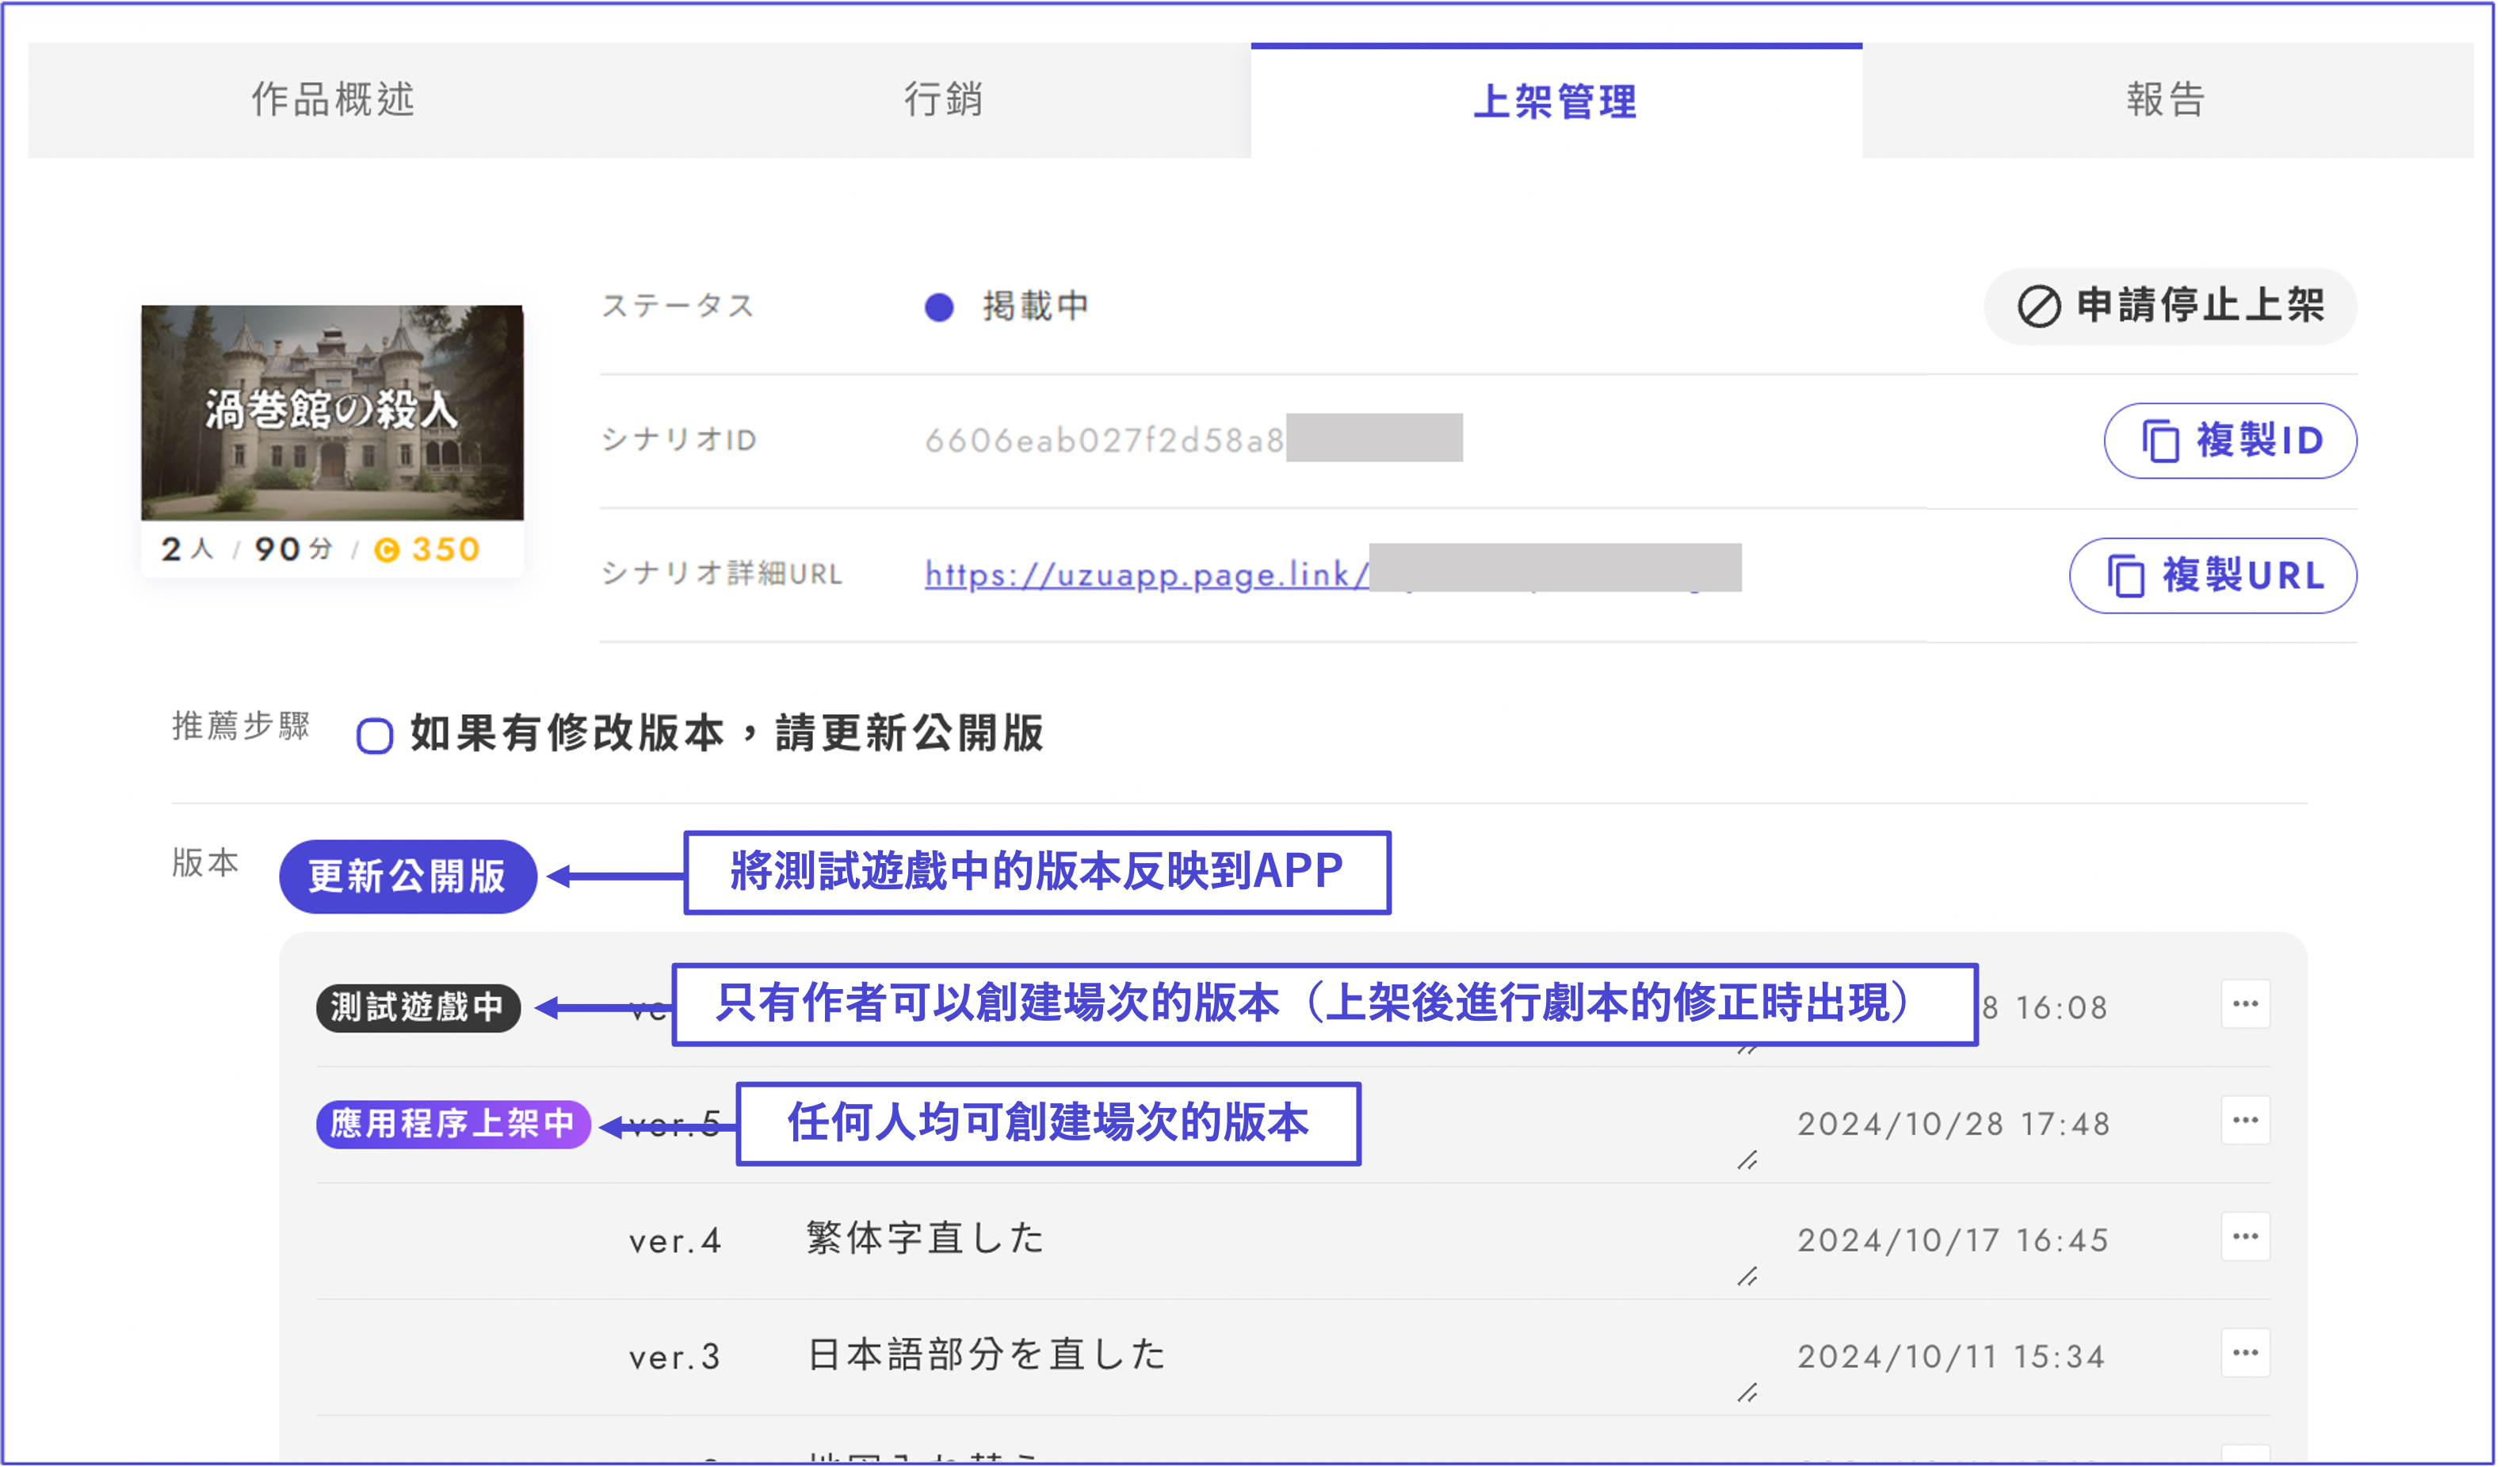Screen dimensions: 2520x1467
Task: Switch to the 行銷 tab
Action: 944,100
